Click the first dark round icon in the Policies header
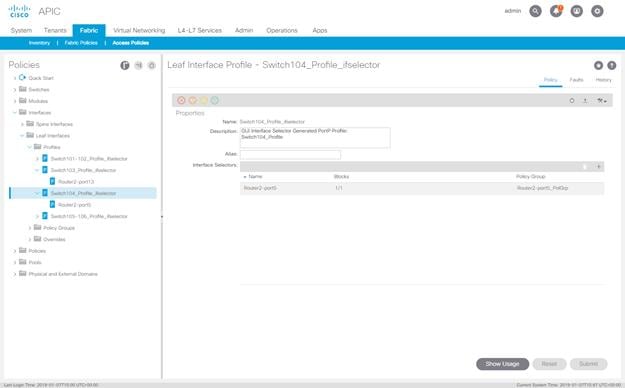The width and height of the screenshot is (625, 388). tap(125, 65)
